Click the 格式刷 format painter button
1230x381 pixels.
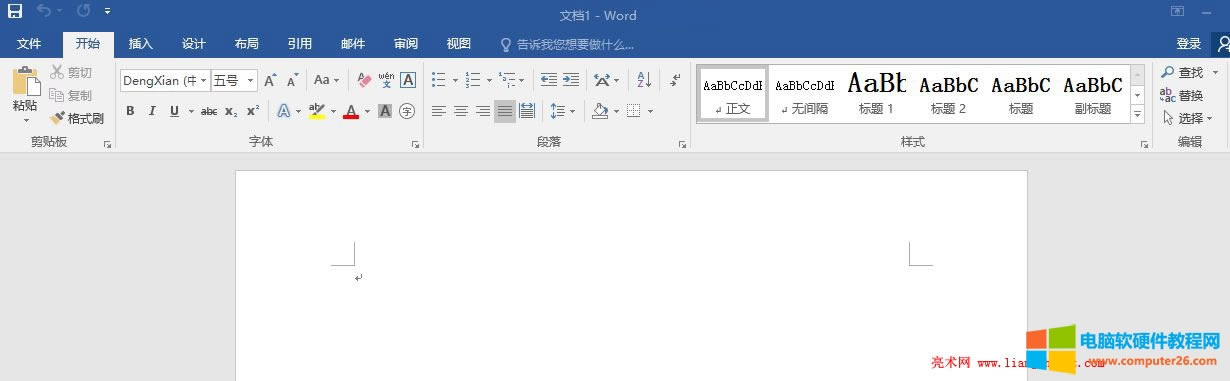[77, 118]
